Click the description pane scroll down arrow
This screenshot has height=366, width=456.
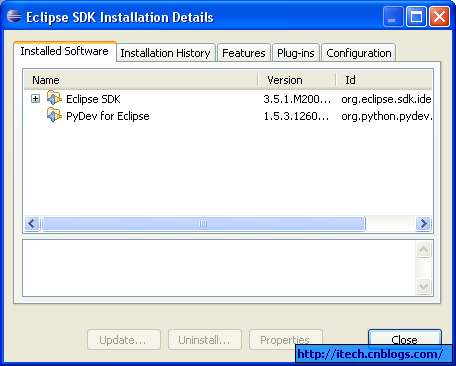pos(424,286)
